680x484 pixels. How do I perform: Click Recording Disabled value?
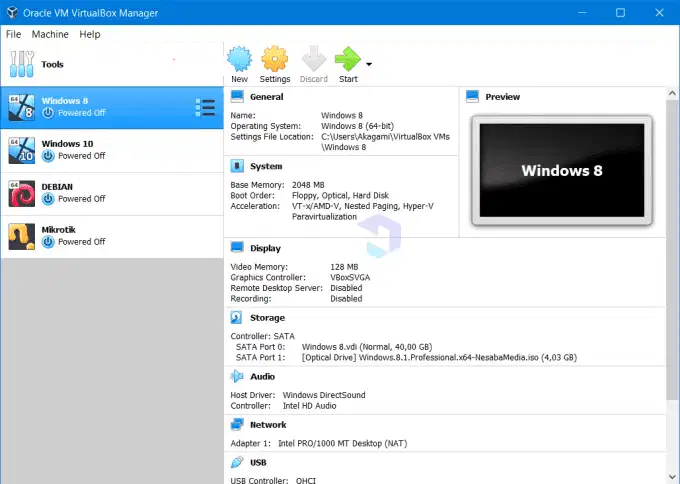346,299
